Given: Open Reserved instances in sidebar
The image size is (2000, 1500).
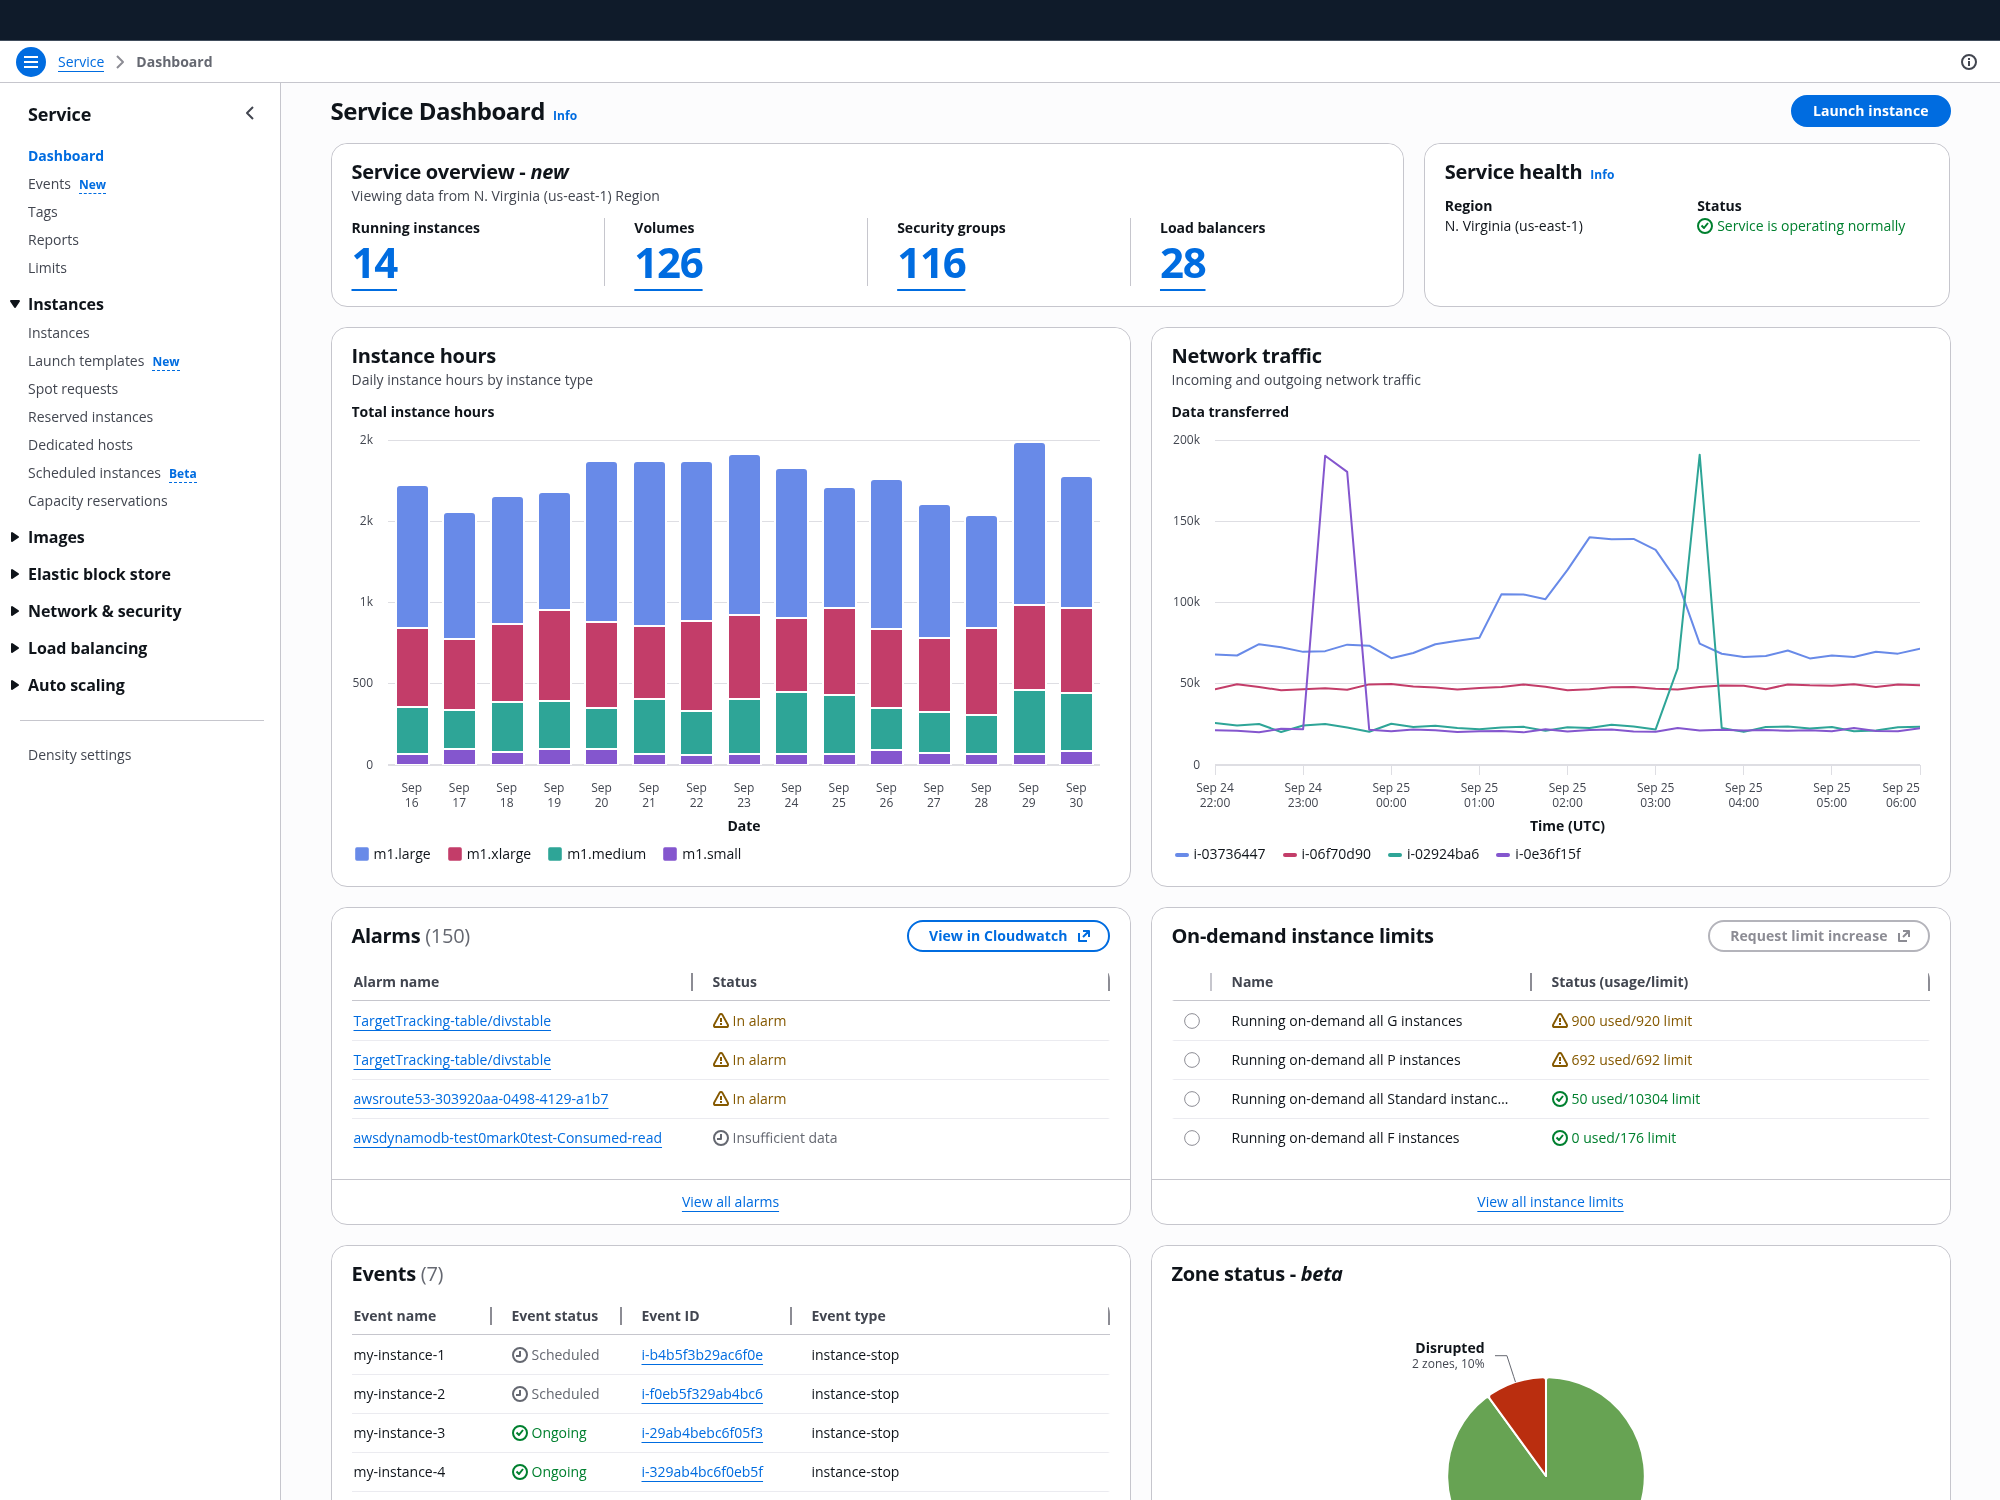Looking at the screenshot, I should pyautogui.click(x=90, y=417).
